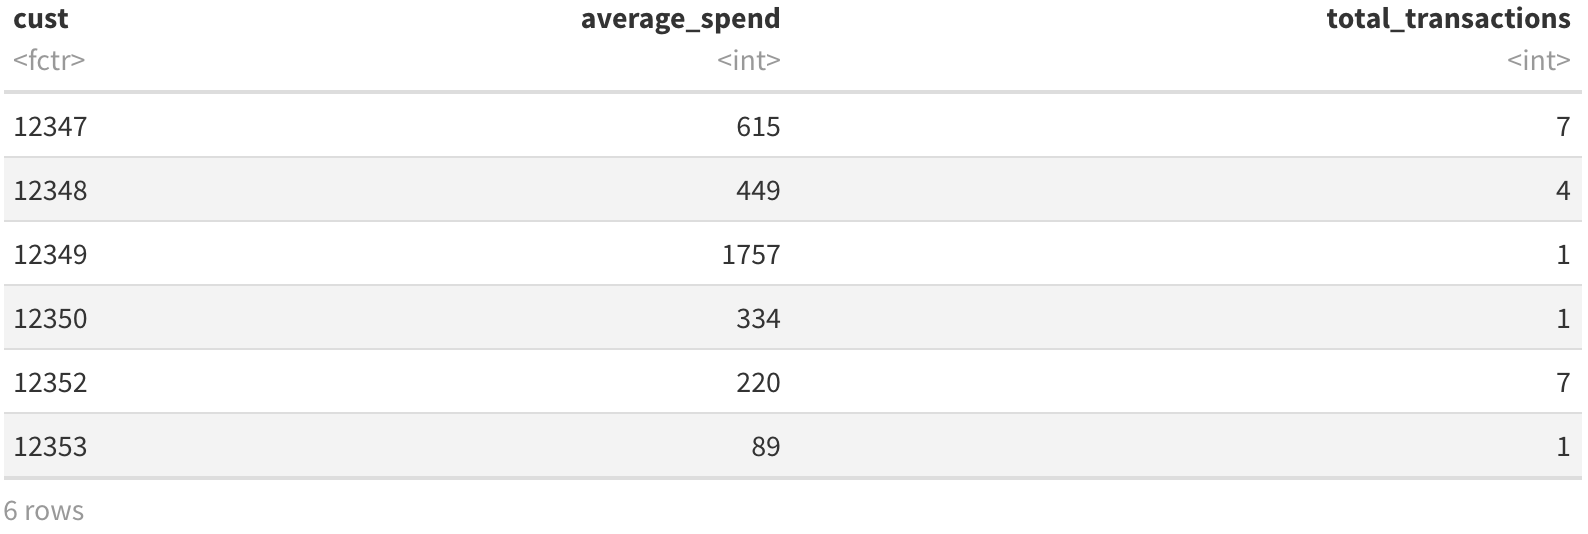Select customer ID 12347 cell
The image size is (1588, 534).
(x=51, y=127)
